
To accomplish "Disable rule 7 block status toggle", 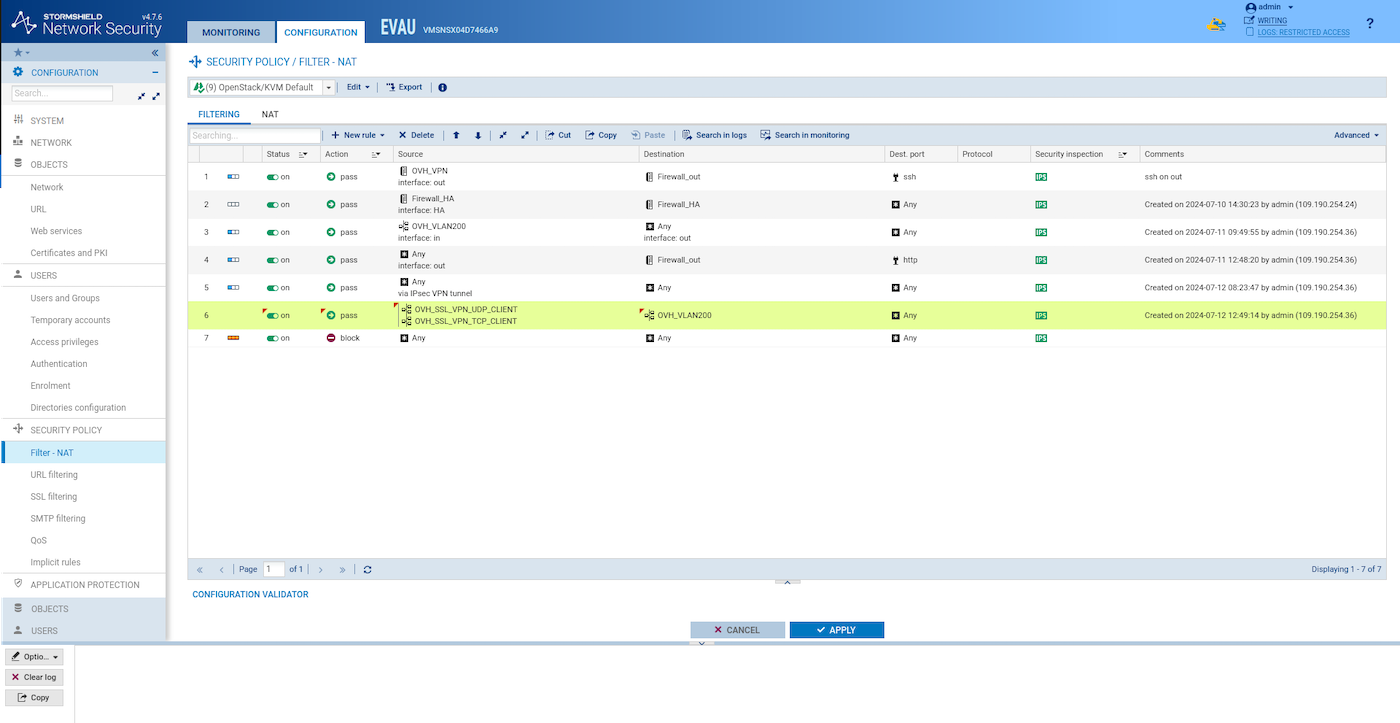I will pos(272,338).
